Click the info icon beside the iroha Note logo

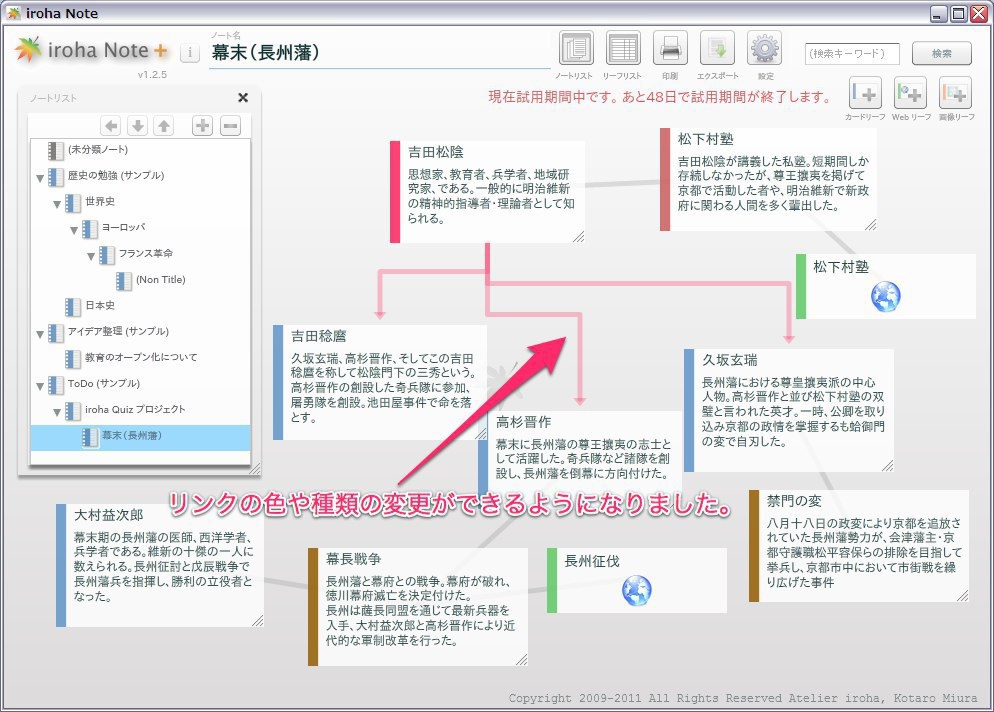tap(190, 52)
